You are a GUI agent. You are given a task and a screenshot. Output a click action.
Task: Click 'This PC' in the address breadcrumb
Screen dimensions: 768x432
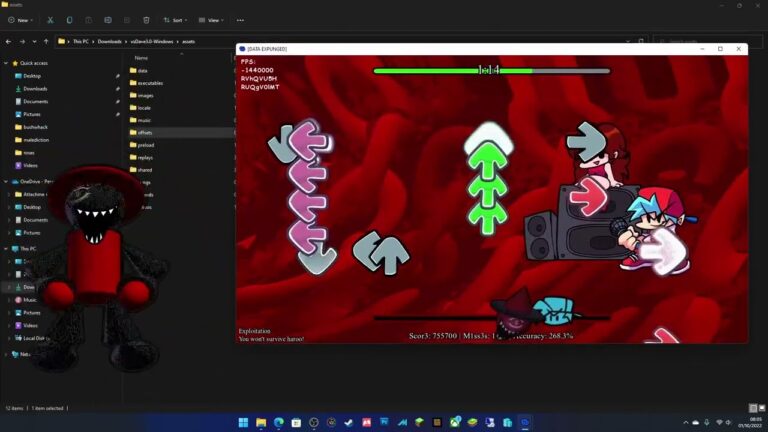[81, 42]
